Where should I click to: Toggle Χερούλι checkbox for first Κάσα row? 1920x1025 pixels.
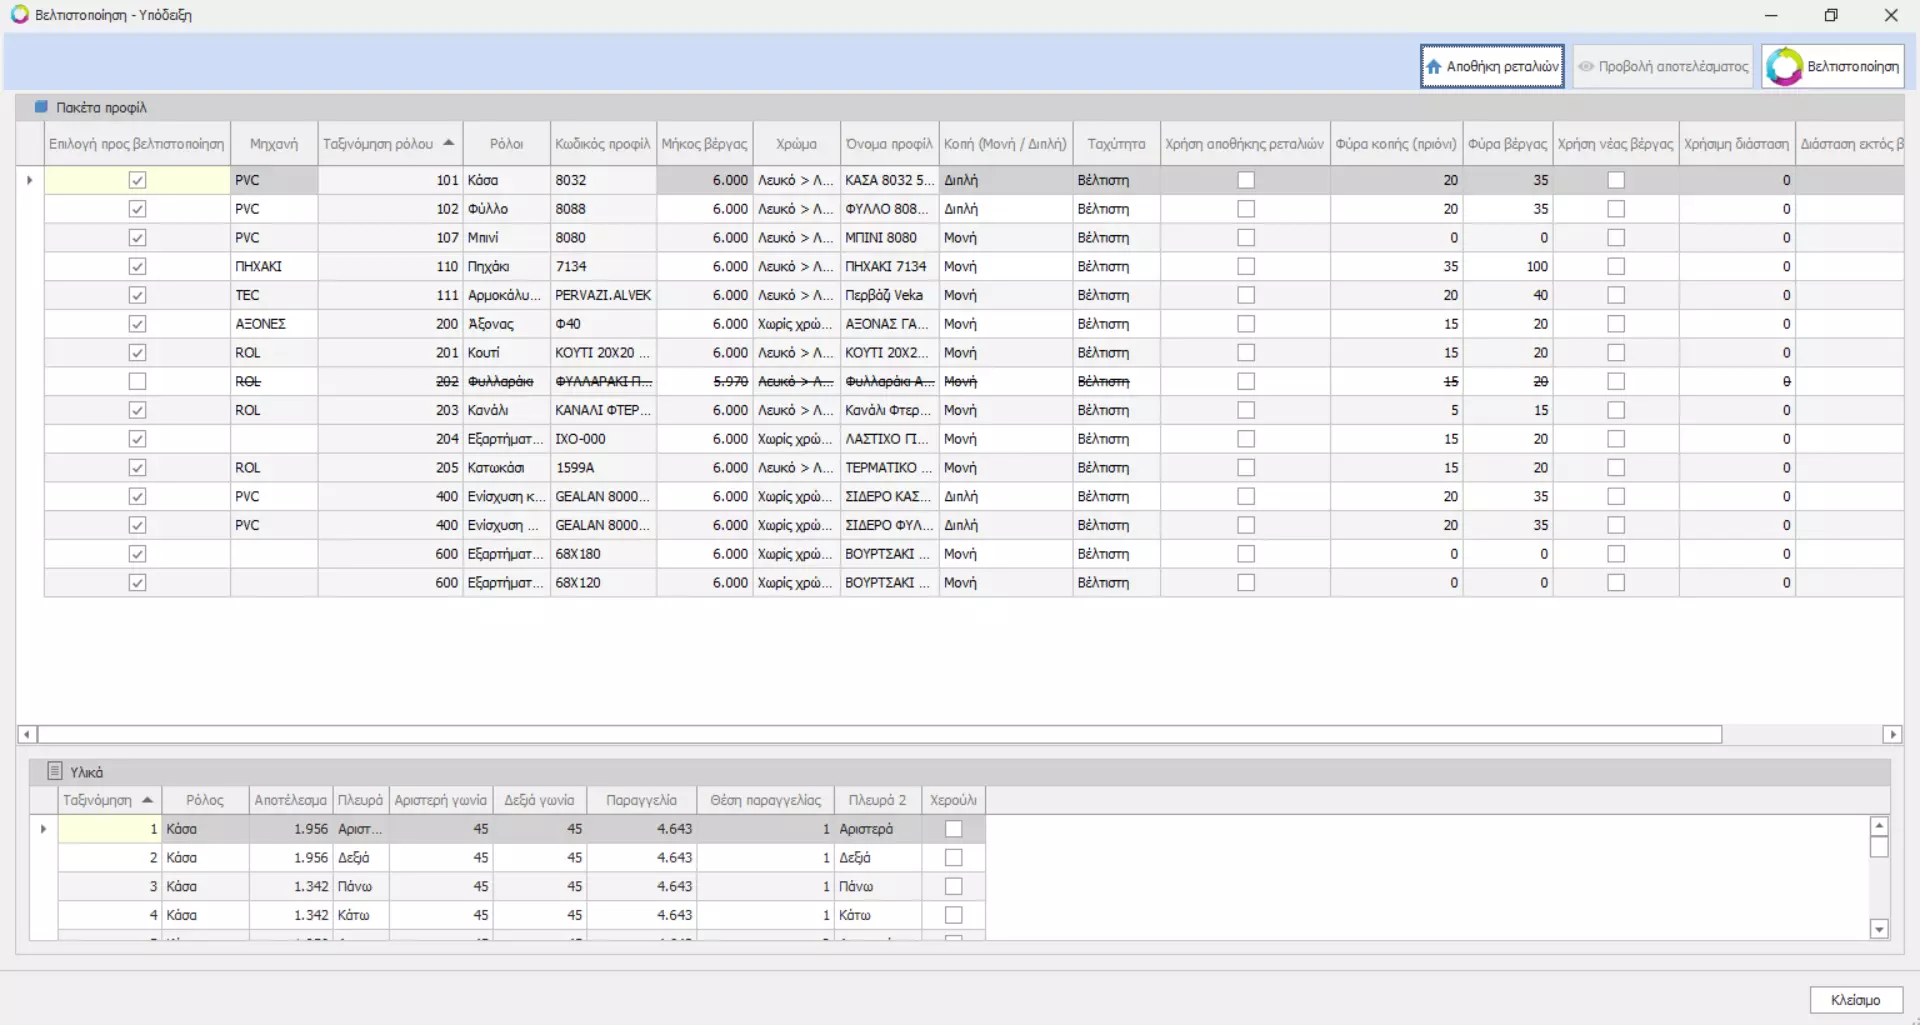pos(953,829)
